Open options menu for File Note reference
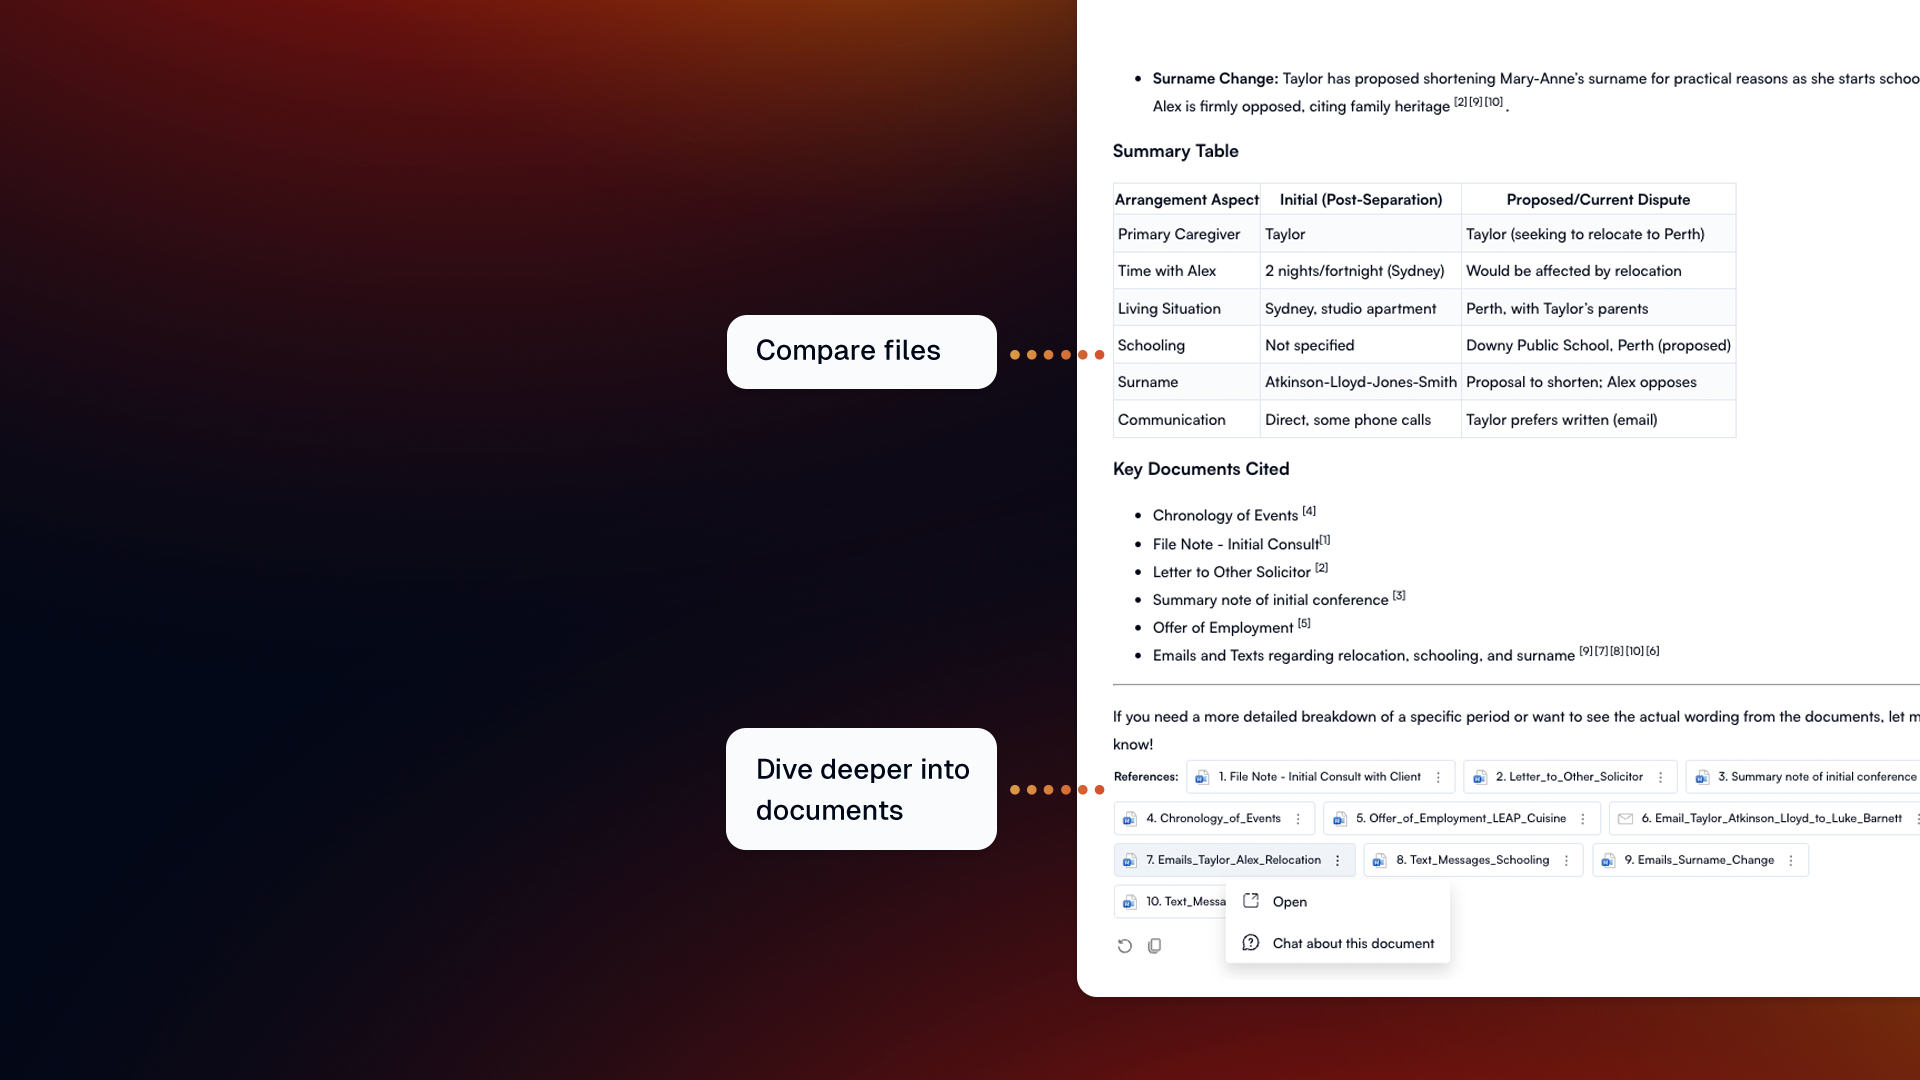1920x1080 pixels. pyautogui.click(x=1439, y=777)
